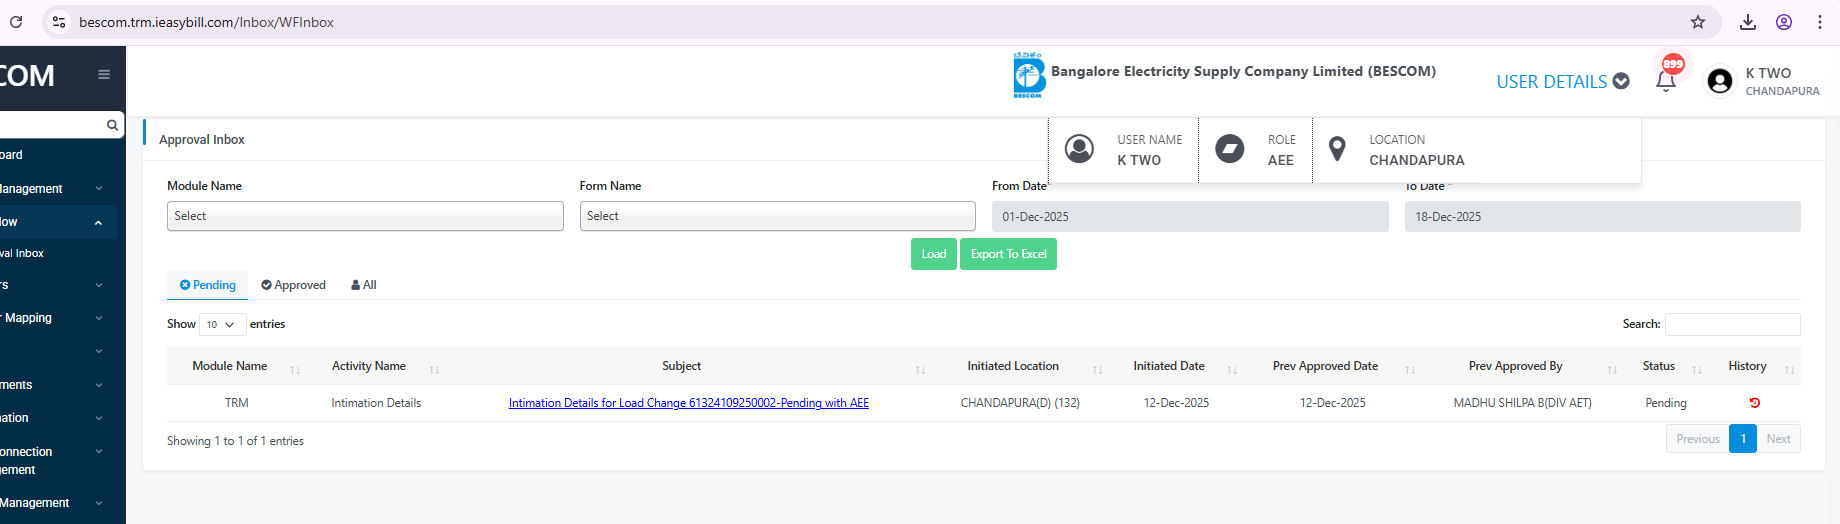Go to the Previous page
This screenshot has width=1840, height=524.
tap(1698, 439)
